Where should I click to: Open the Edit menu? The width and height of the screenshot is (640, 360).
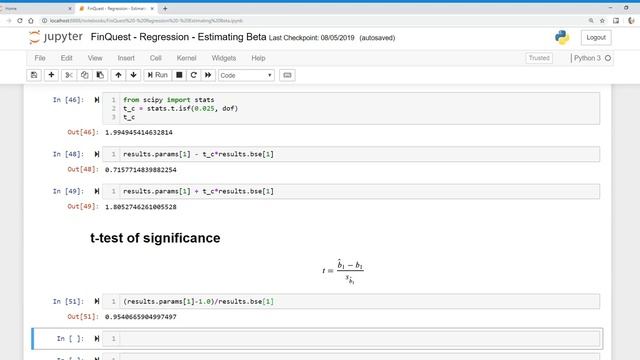[x=67, y=58]
